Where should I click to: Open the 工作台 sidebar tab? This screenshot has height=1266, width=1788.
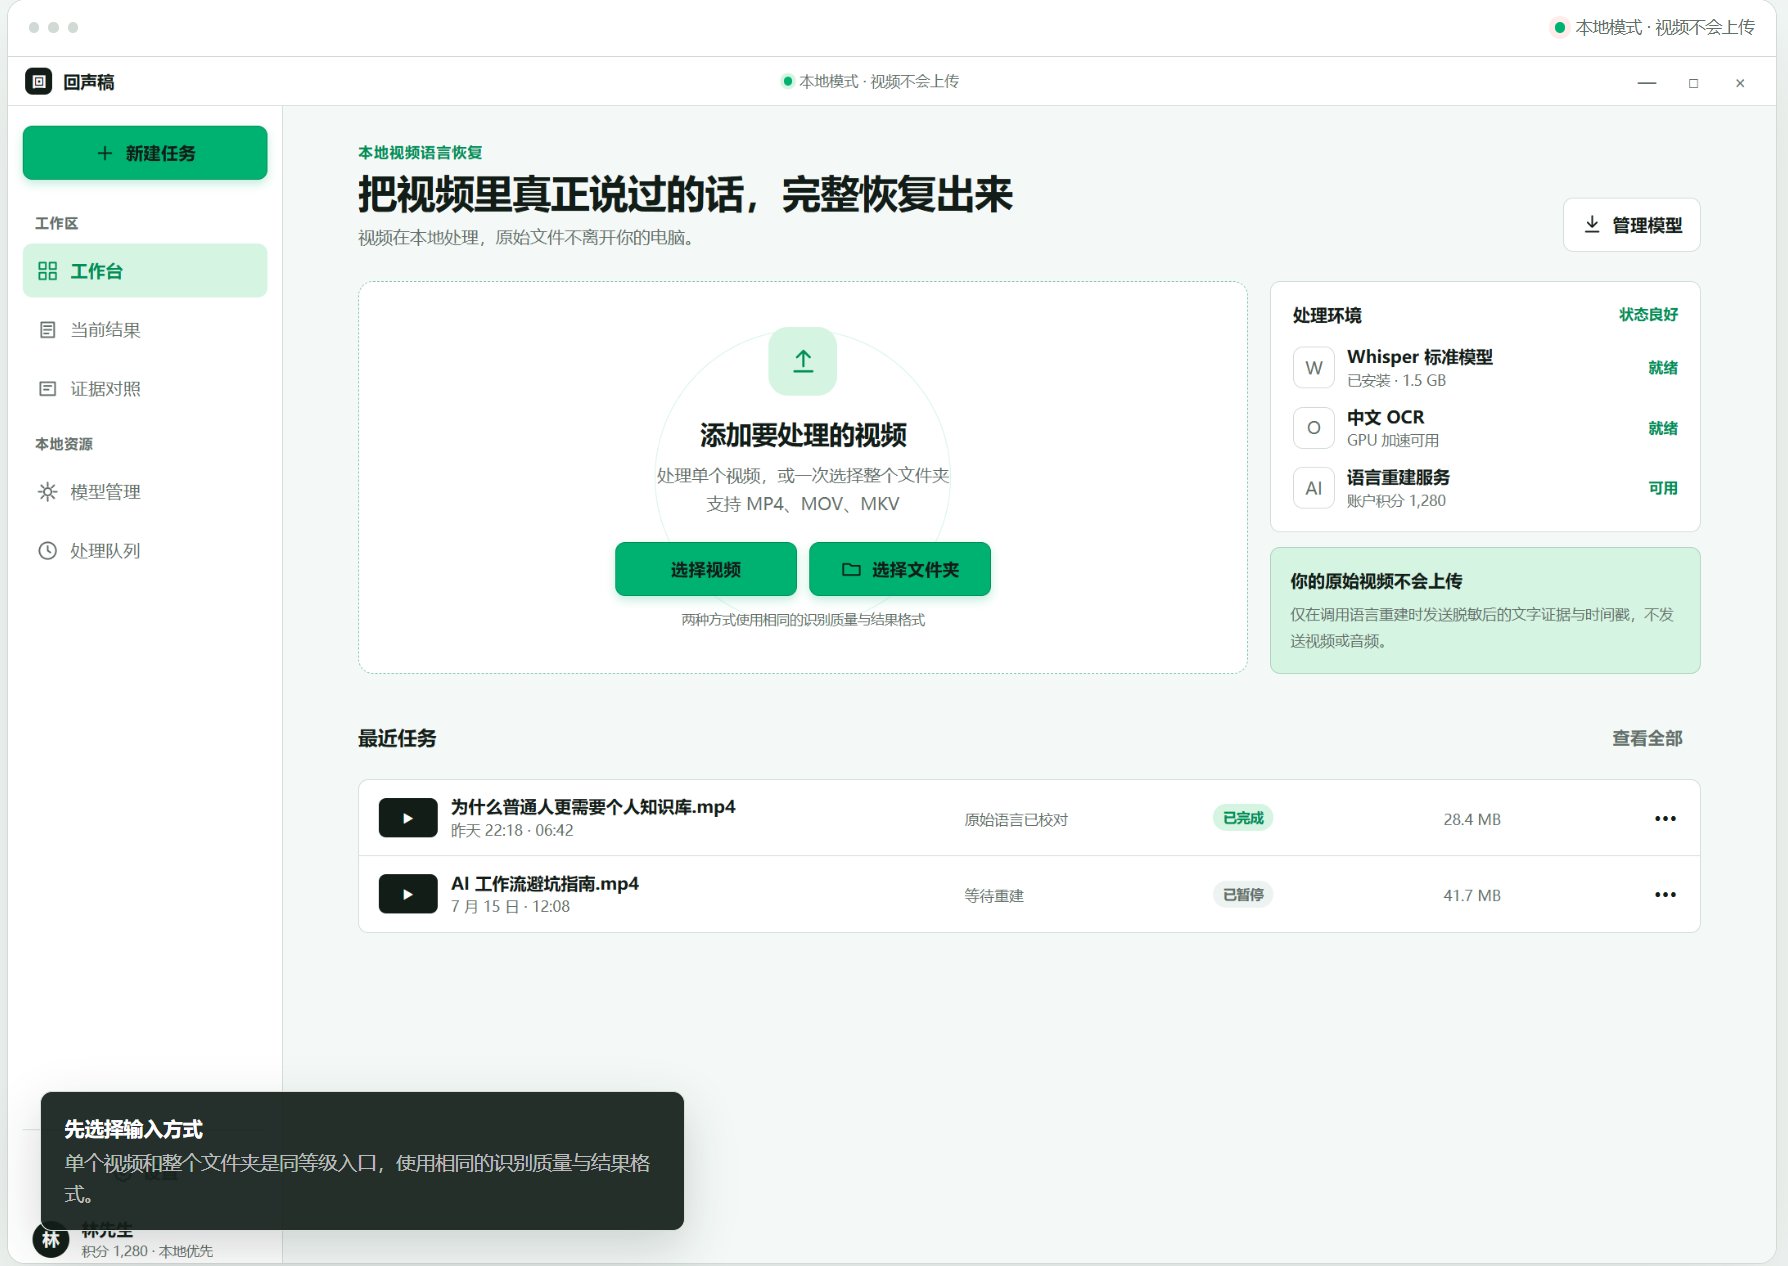click(145, 271)
